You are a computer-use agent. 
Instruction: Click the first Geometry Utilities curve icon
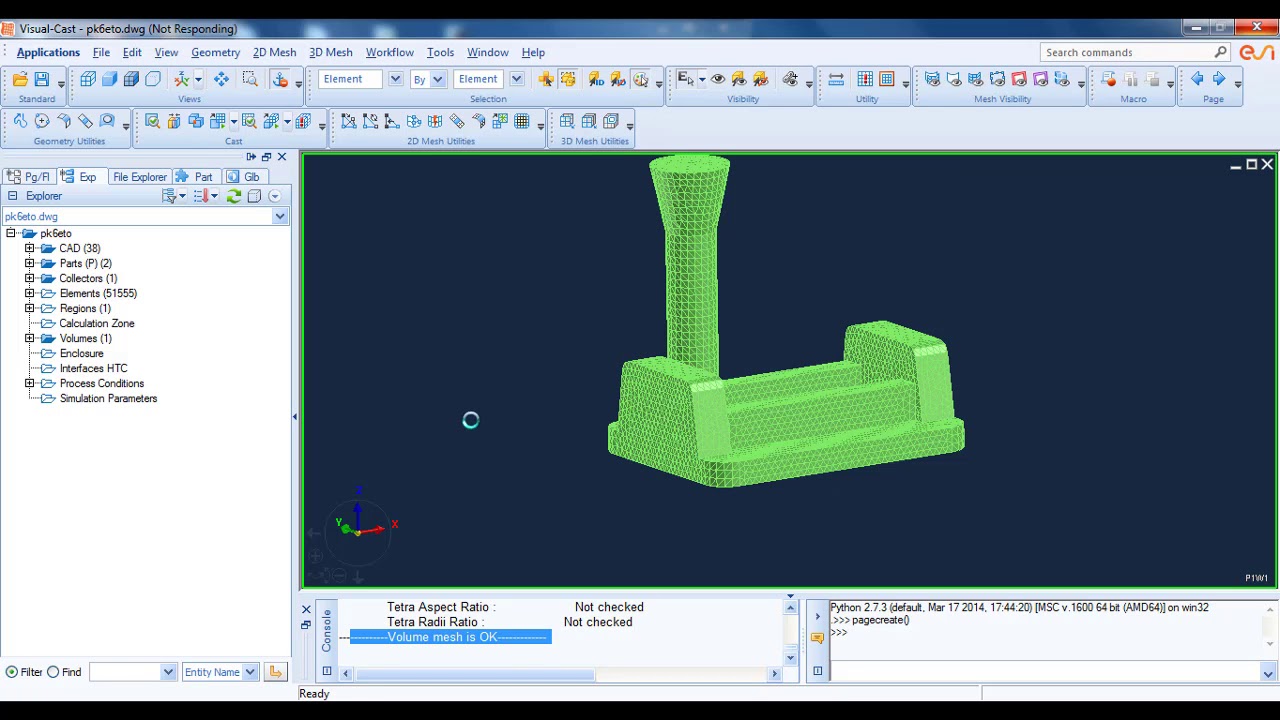click(x=20, y=121)
